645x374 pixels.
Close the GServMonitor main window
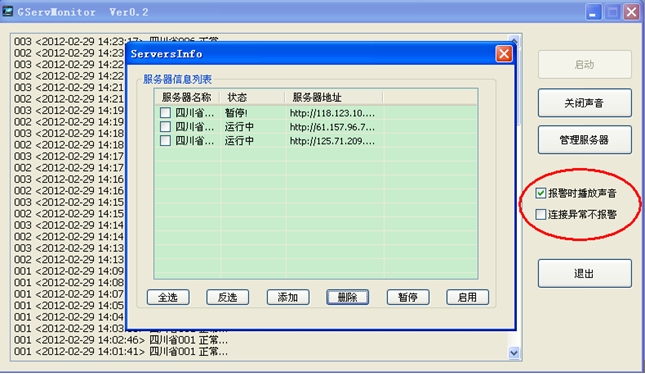click(x=631, y=12)
